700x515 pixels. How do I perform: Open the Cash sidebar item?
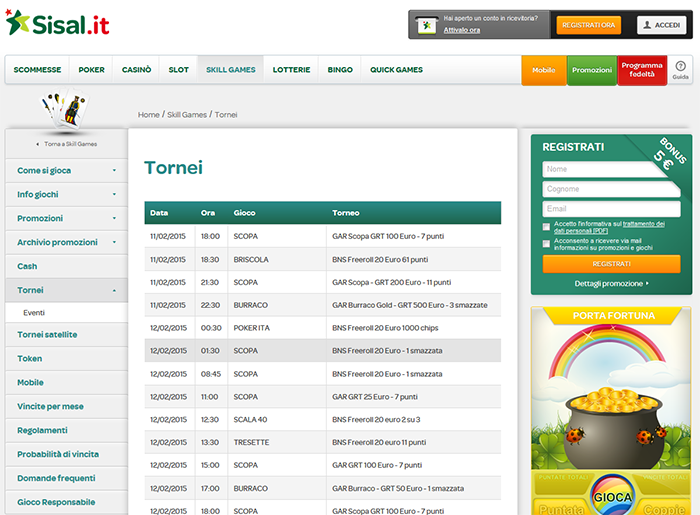(66, 266)
